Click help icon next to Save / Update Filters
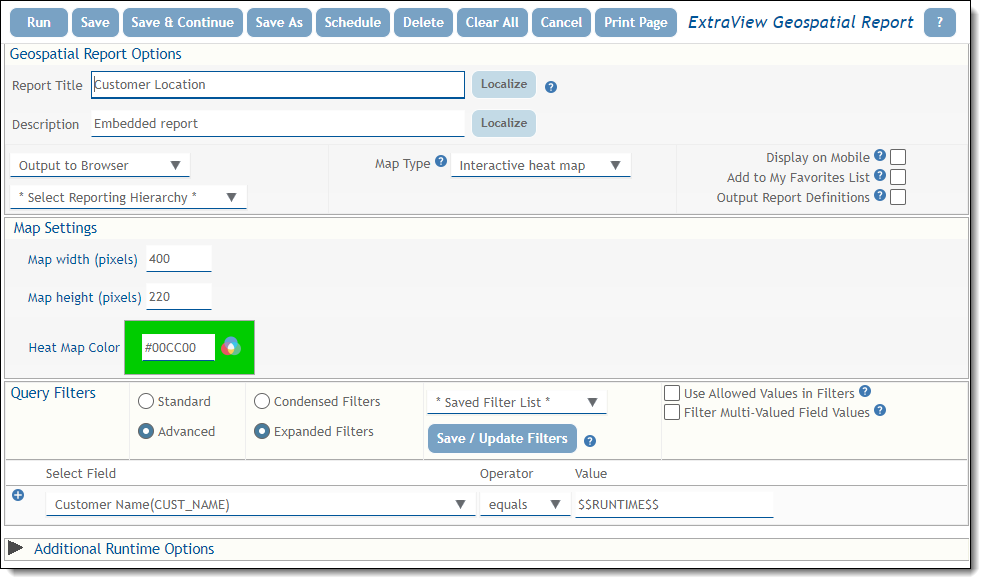Screen dimensions: 986x584 590,441
